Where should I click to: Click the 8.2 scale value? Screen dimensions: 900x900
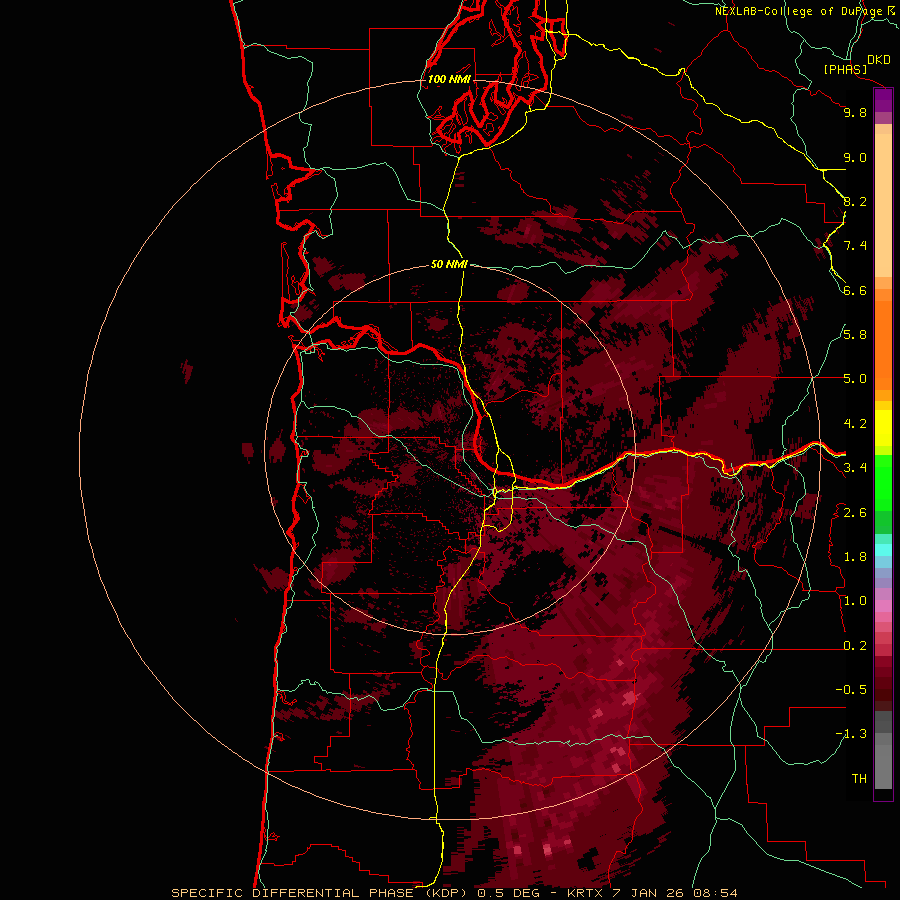click(855, 201)
